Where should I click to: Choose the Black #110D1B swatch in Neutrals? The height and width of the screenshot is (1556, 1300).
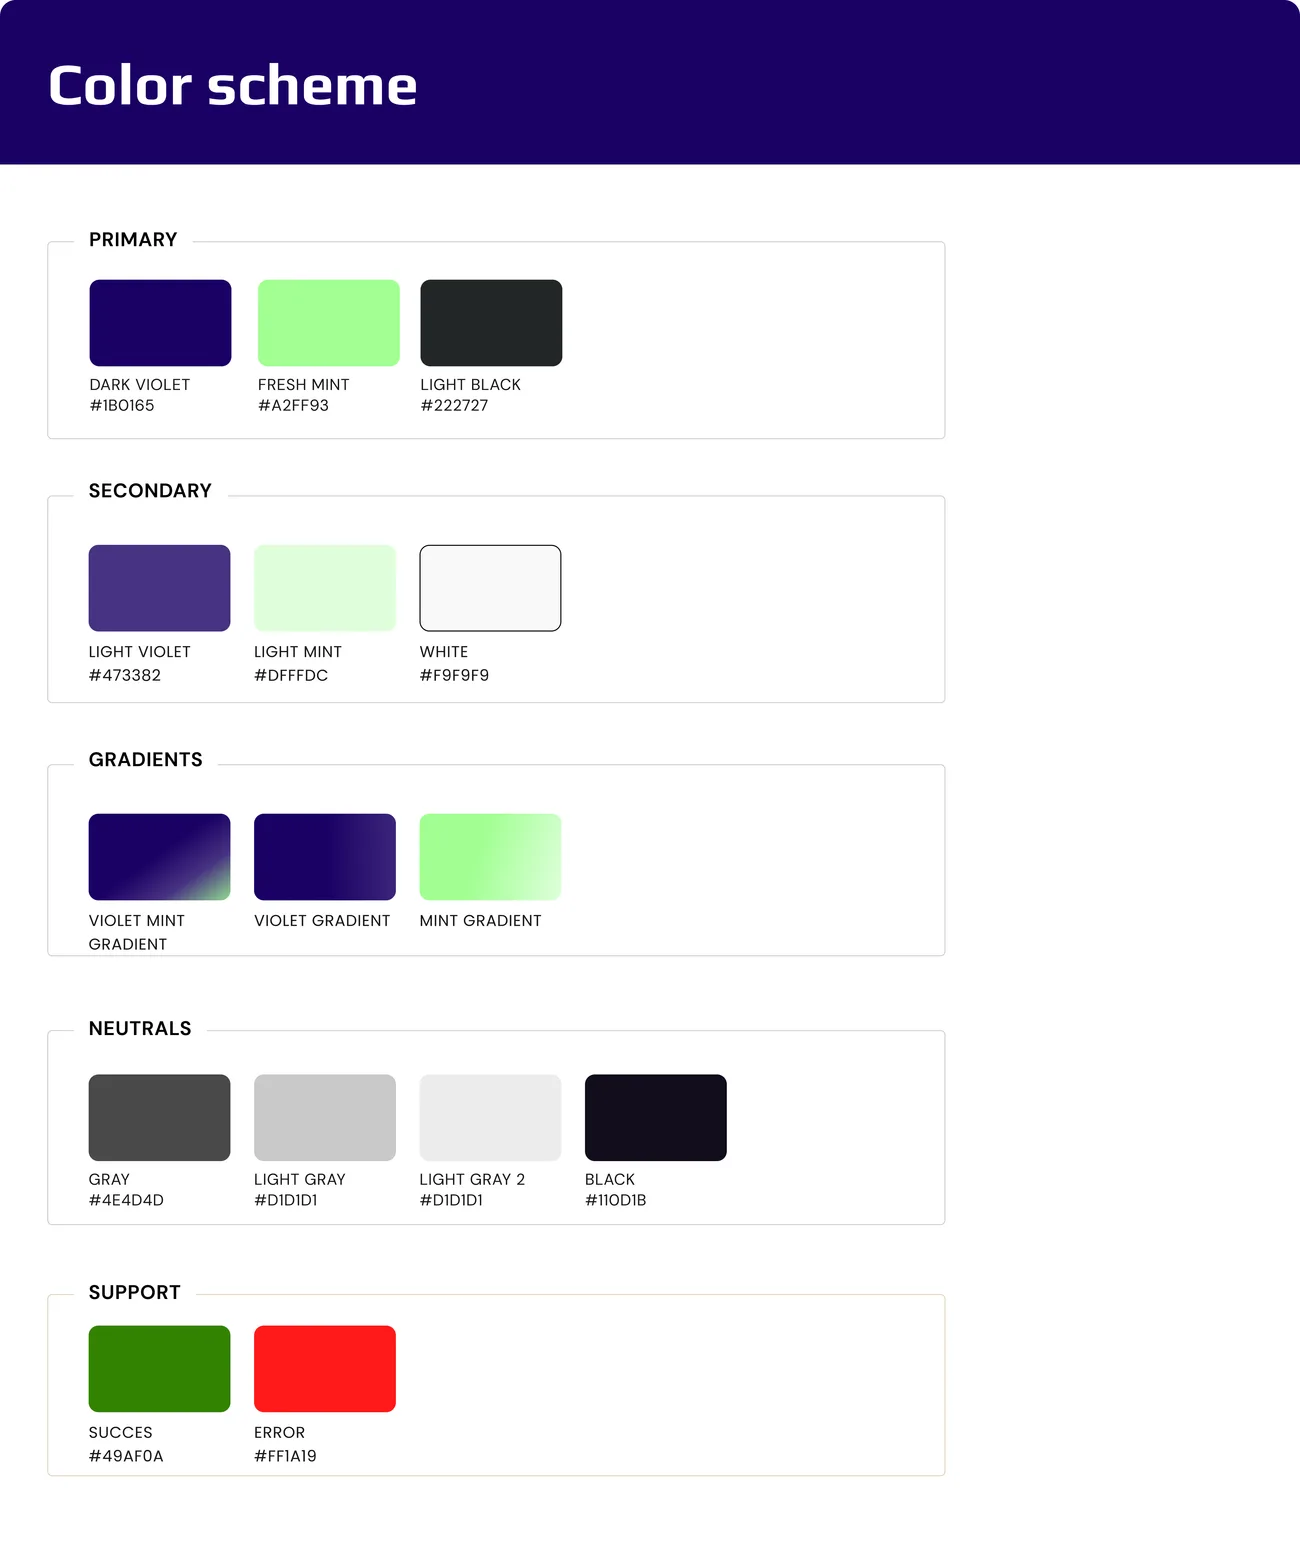coord(656,1118)
